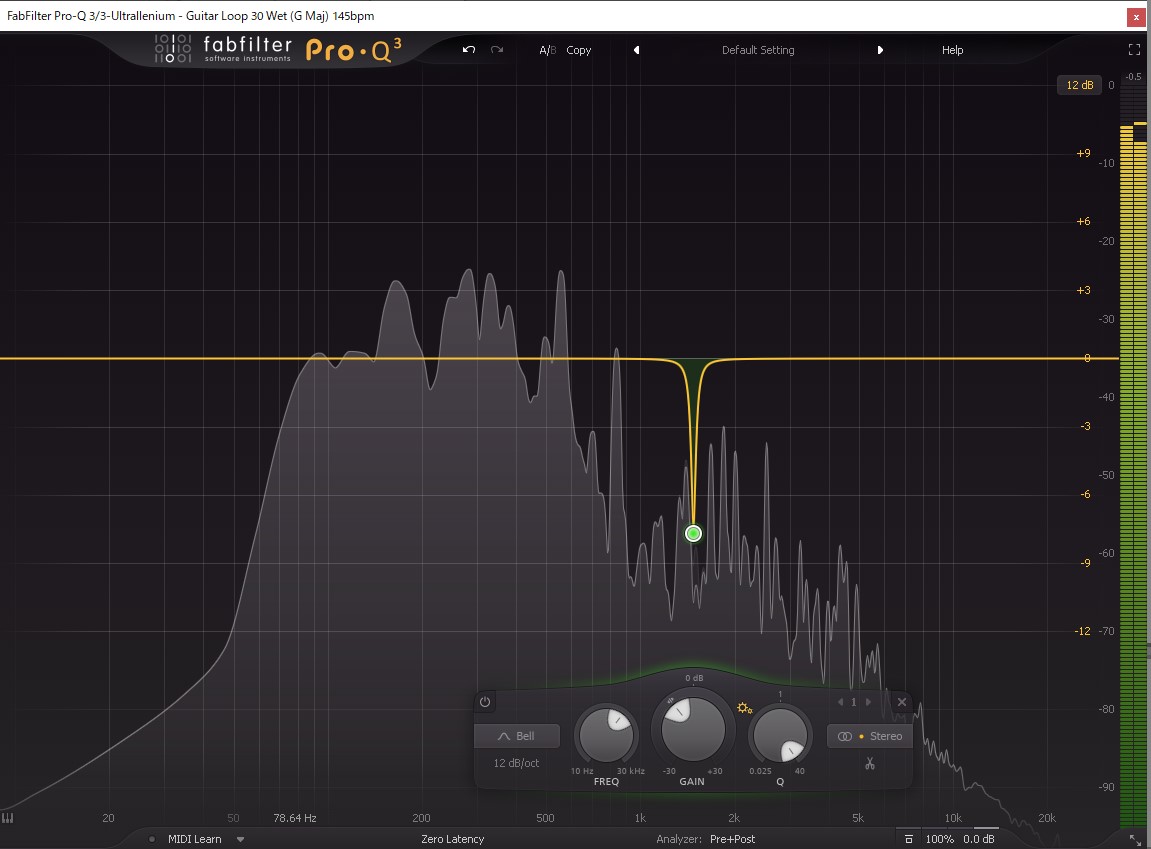Open the 12 dB display range selector

click(x=1079, y=85)
